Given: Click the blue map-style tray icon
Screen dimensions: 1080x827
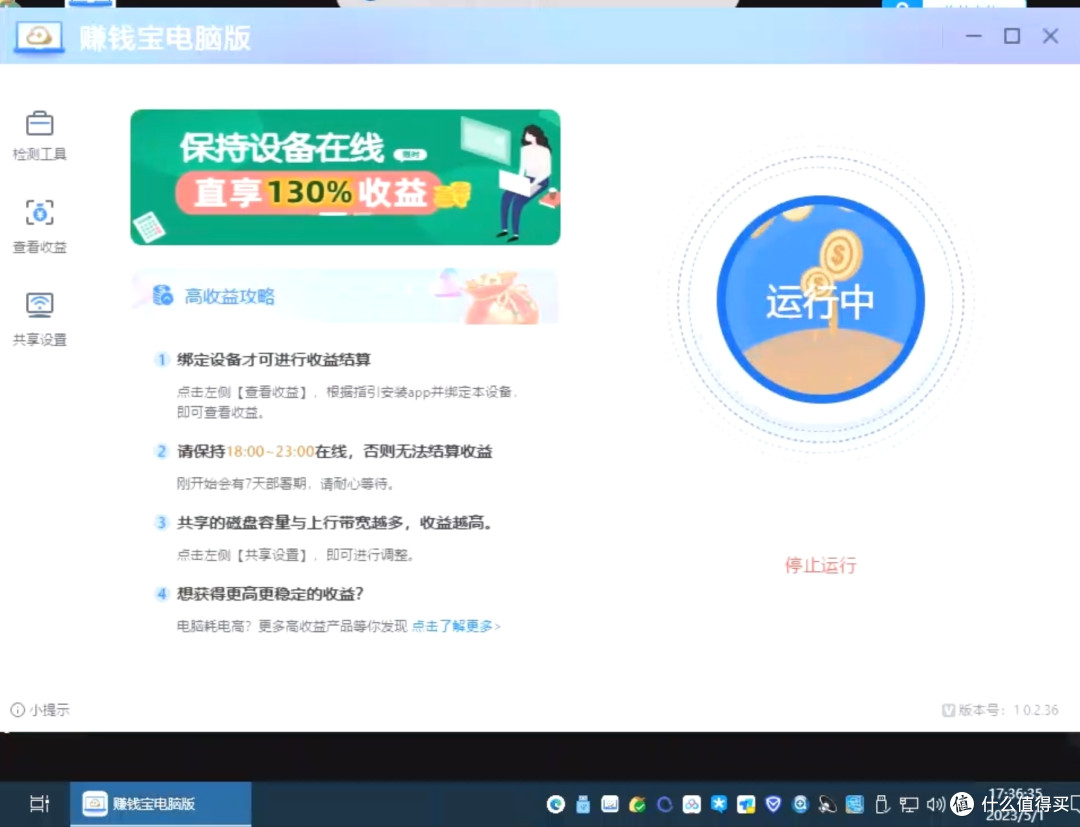Looking at the screenshot, I should click(855, 804).
